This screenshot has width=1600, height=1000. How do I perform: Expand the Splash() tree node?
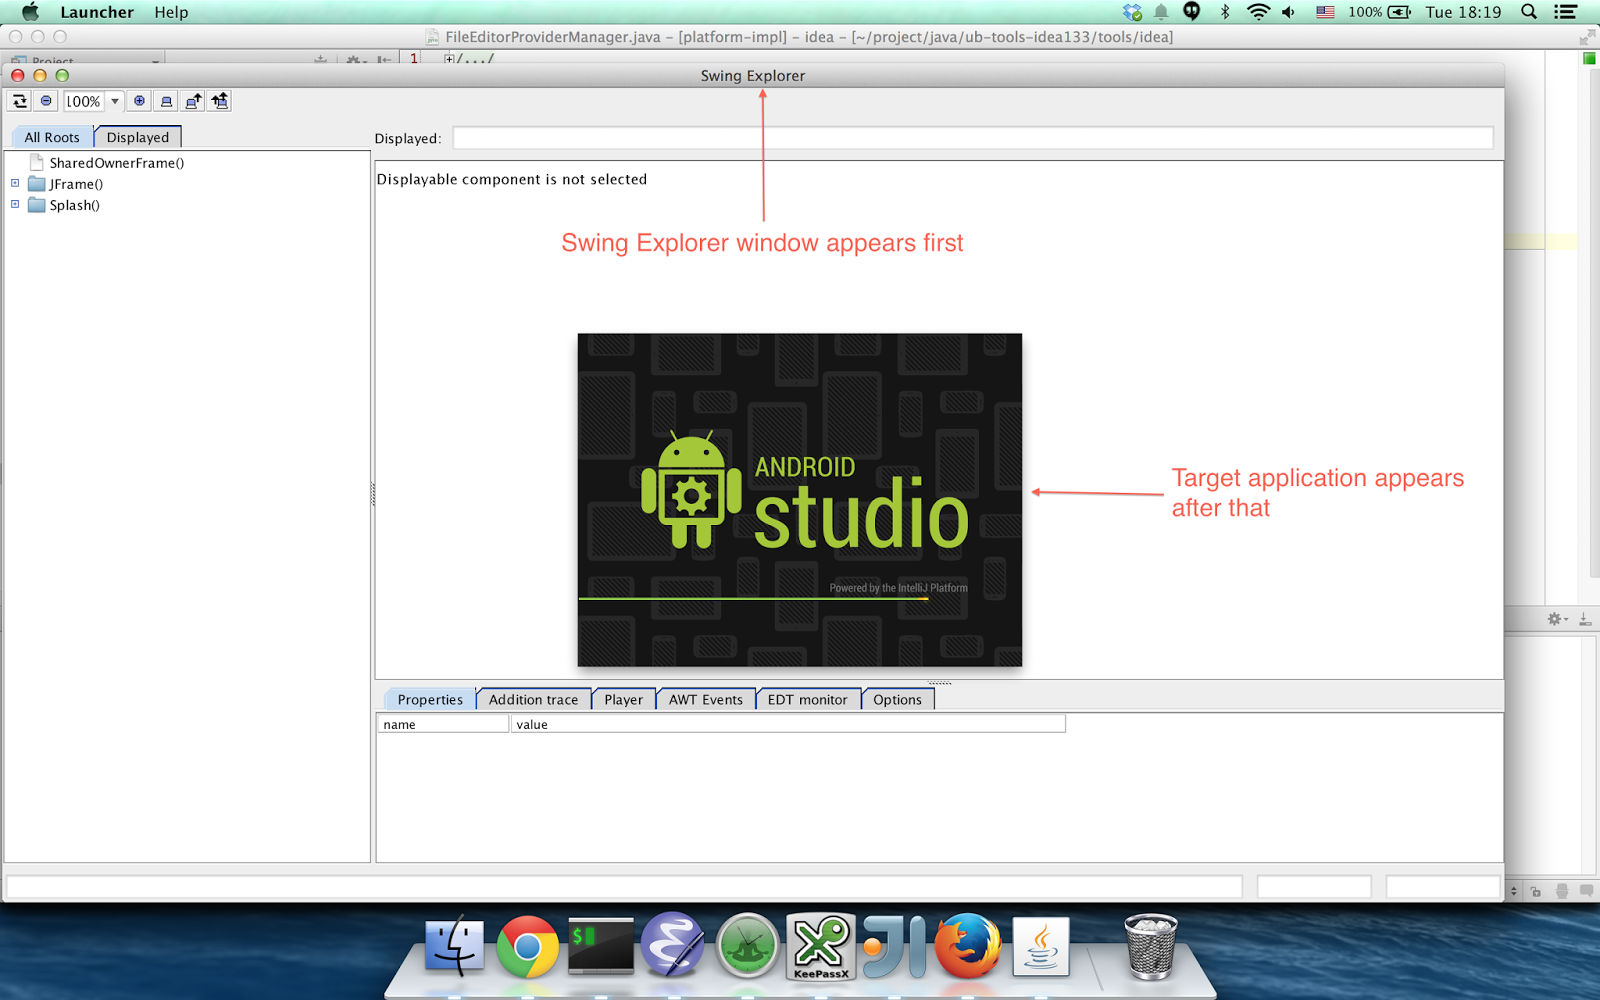pyautogui.click(x=14, y=204)
